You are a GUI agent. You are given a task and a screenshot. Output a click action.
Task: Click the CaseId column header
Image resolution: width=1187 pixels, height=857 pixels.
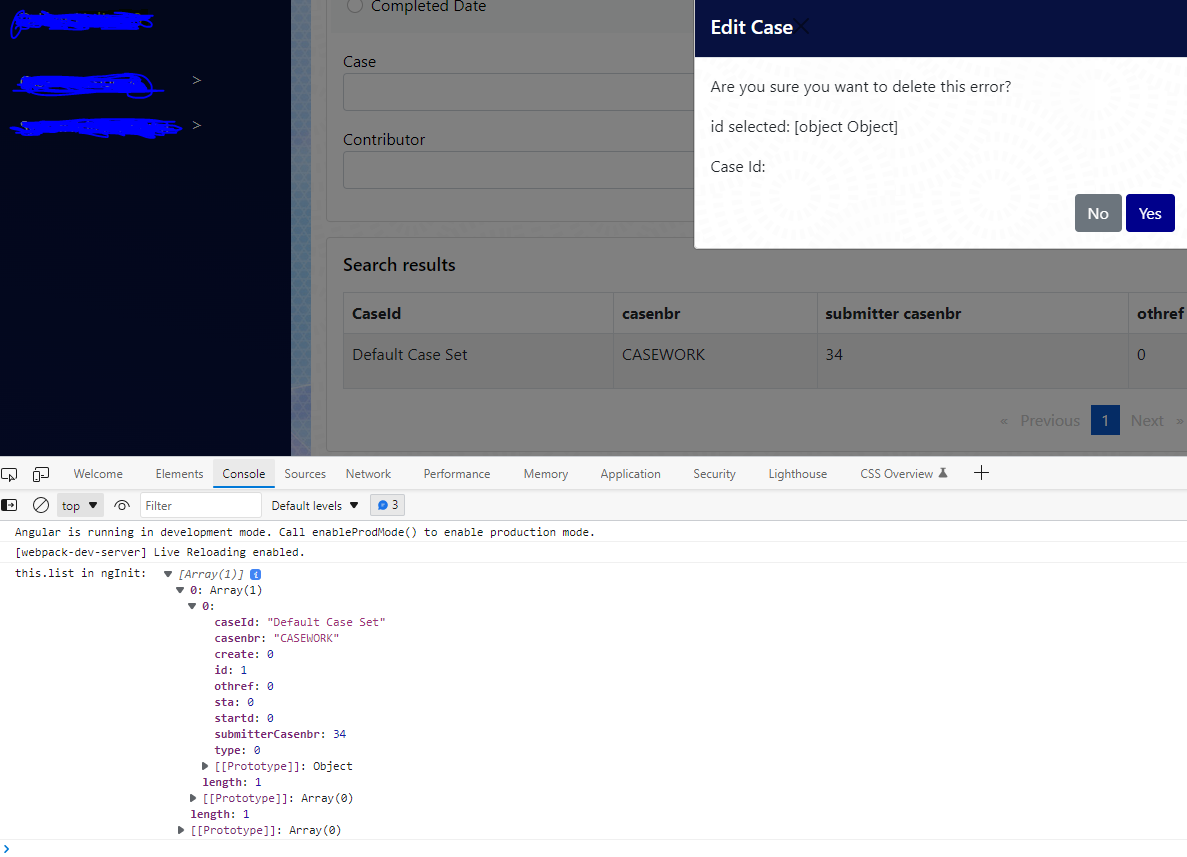[478, 313]
